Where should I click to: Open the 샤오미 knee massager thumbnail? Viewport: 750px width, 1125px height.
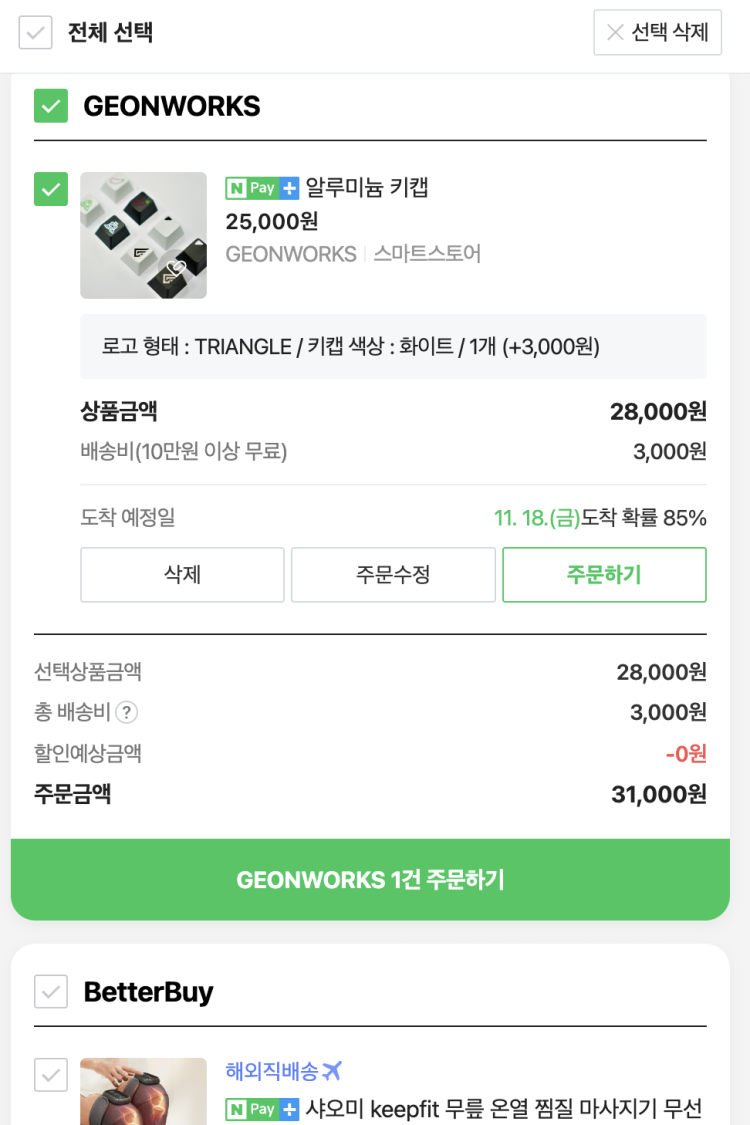pos(143,1092)
